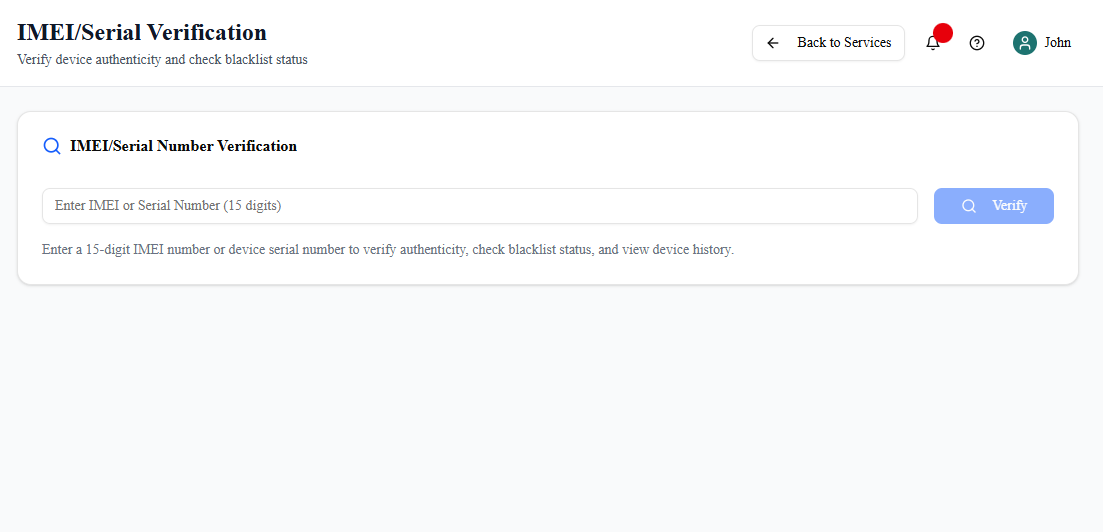
Task: Open the John account name menu
Action: pyautogui.click(x=1057, y=43)
